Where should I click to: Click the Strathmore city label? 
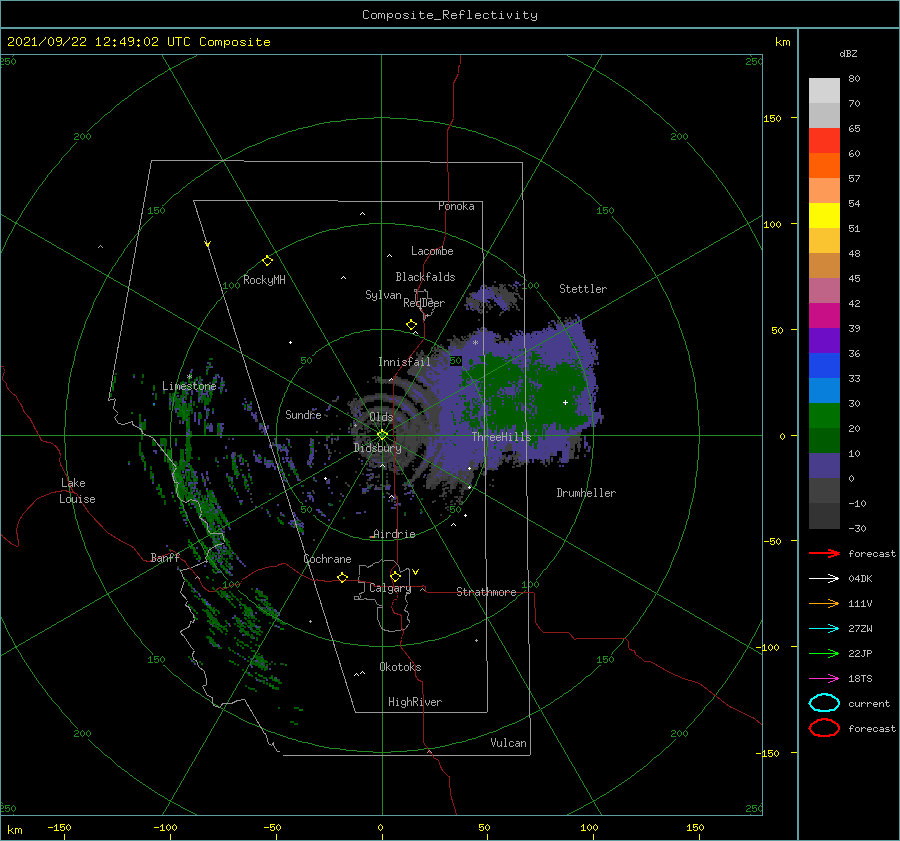click(x=486, y=592)
